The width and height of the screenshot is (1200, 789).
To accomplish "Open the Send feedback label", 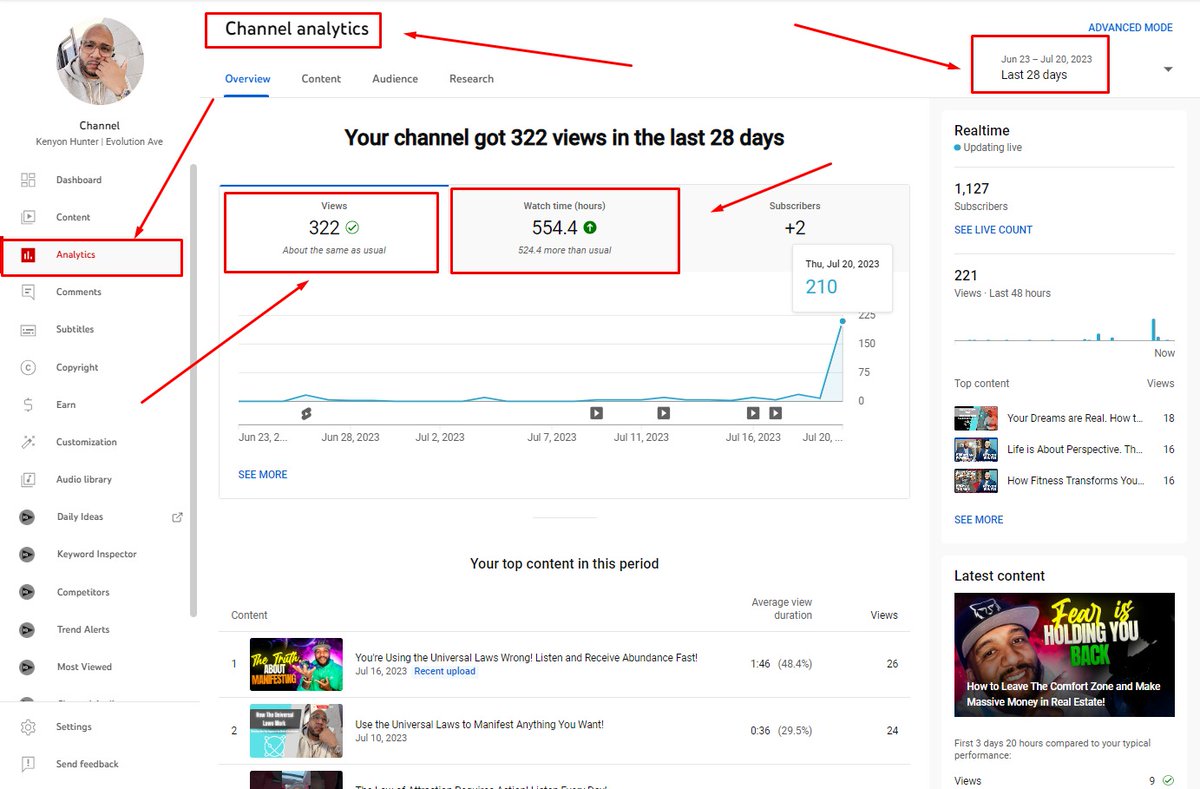I will tap(87, 764).
